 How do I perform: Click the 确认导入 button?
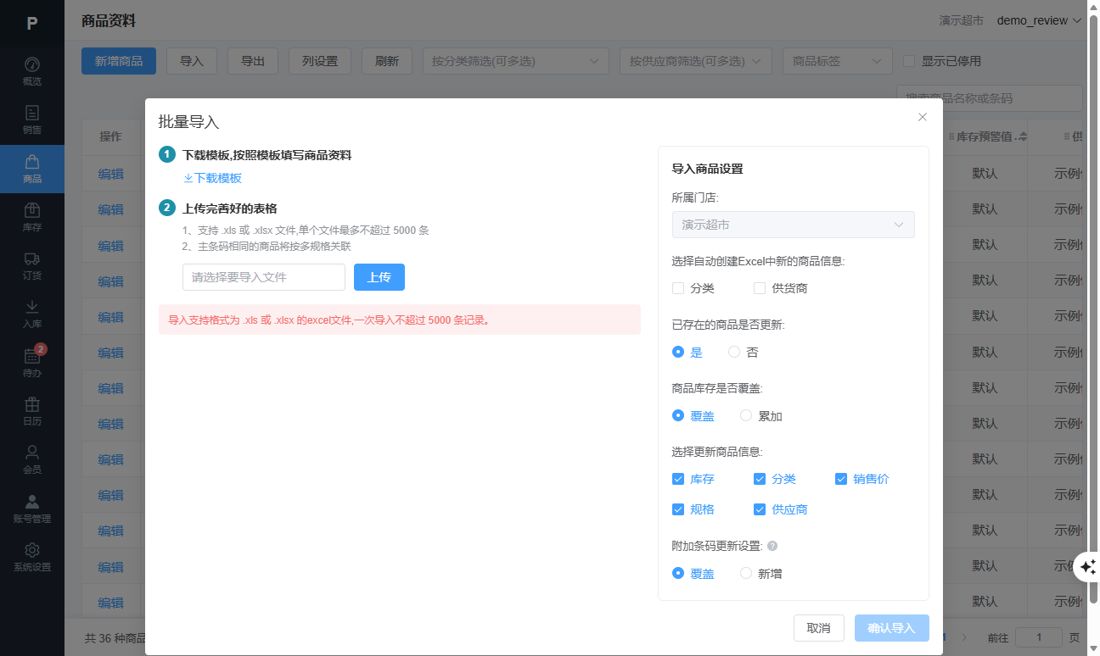click(x=892, y=628)
